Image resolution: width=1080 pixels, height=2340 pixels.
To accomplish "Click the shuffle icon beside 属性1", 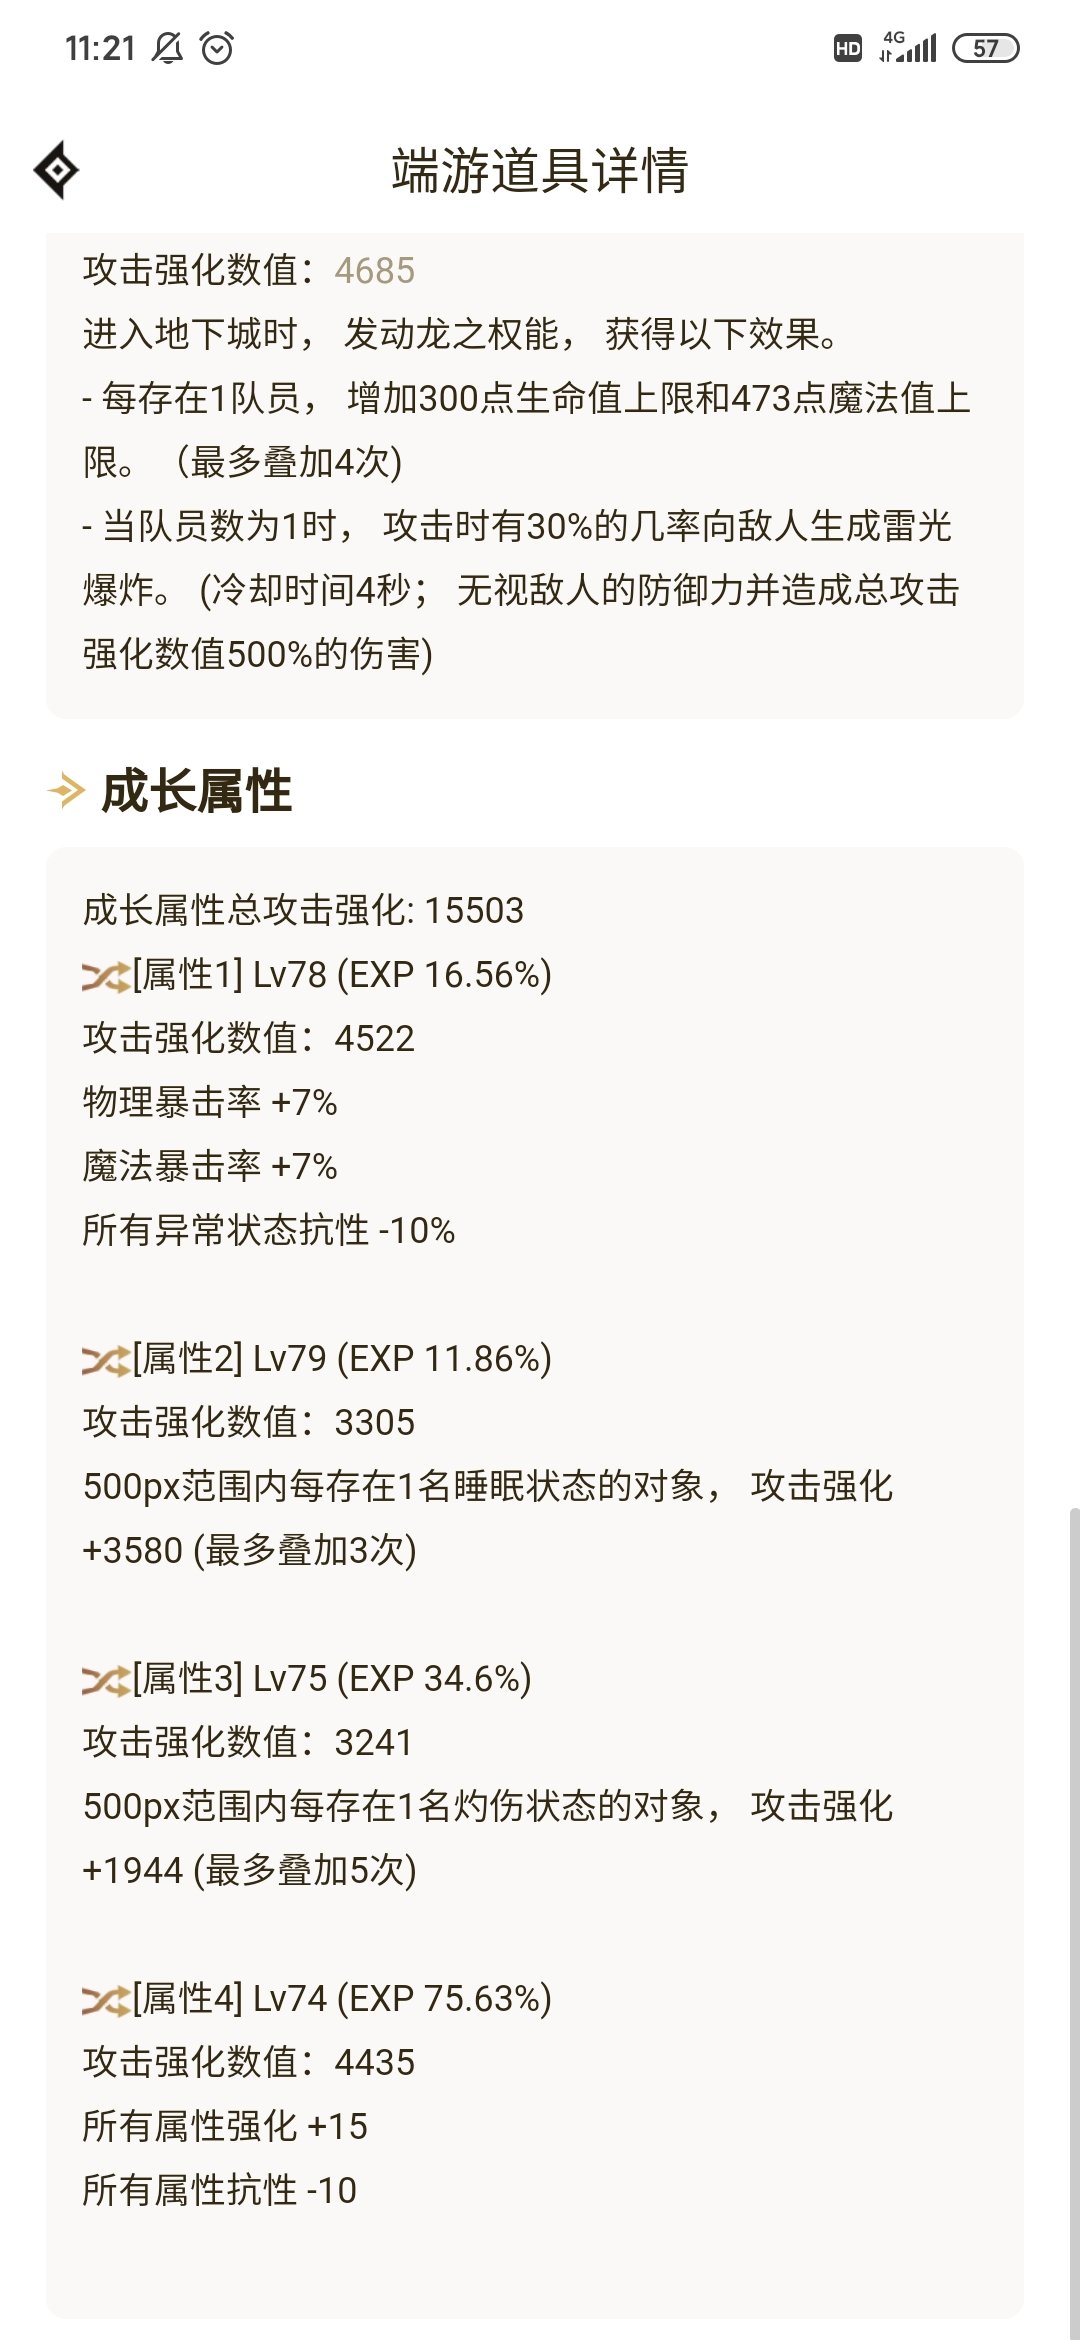I will pos(106,976).
